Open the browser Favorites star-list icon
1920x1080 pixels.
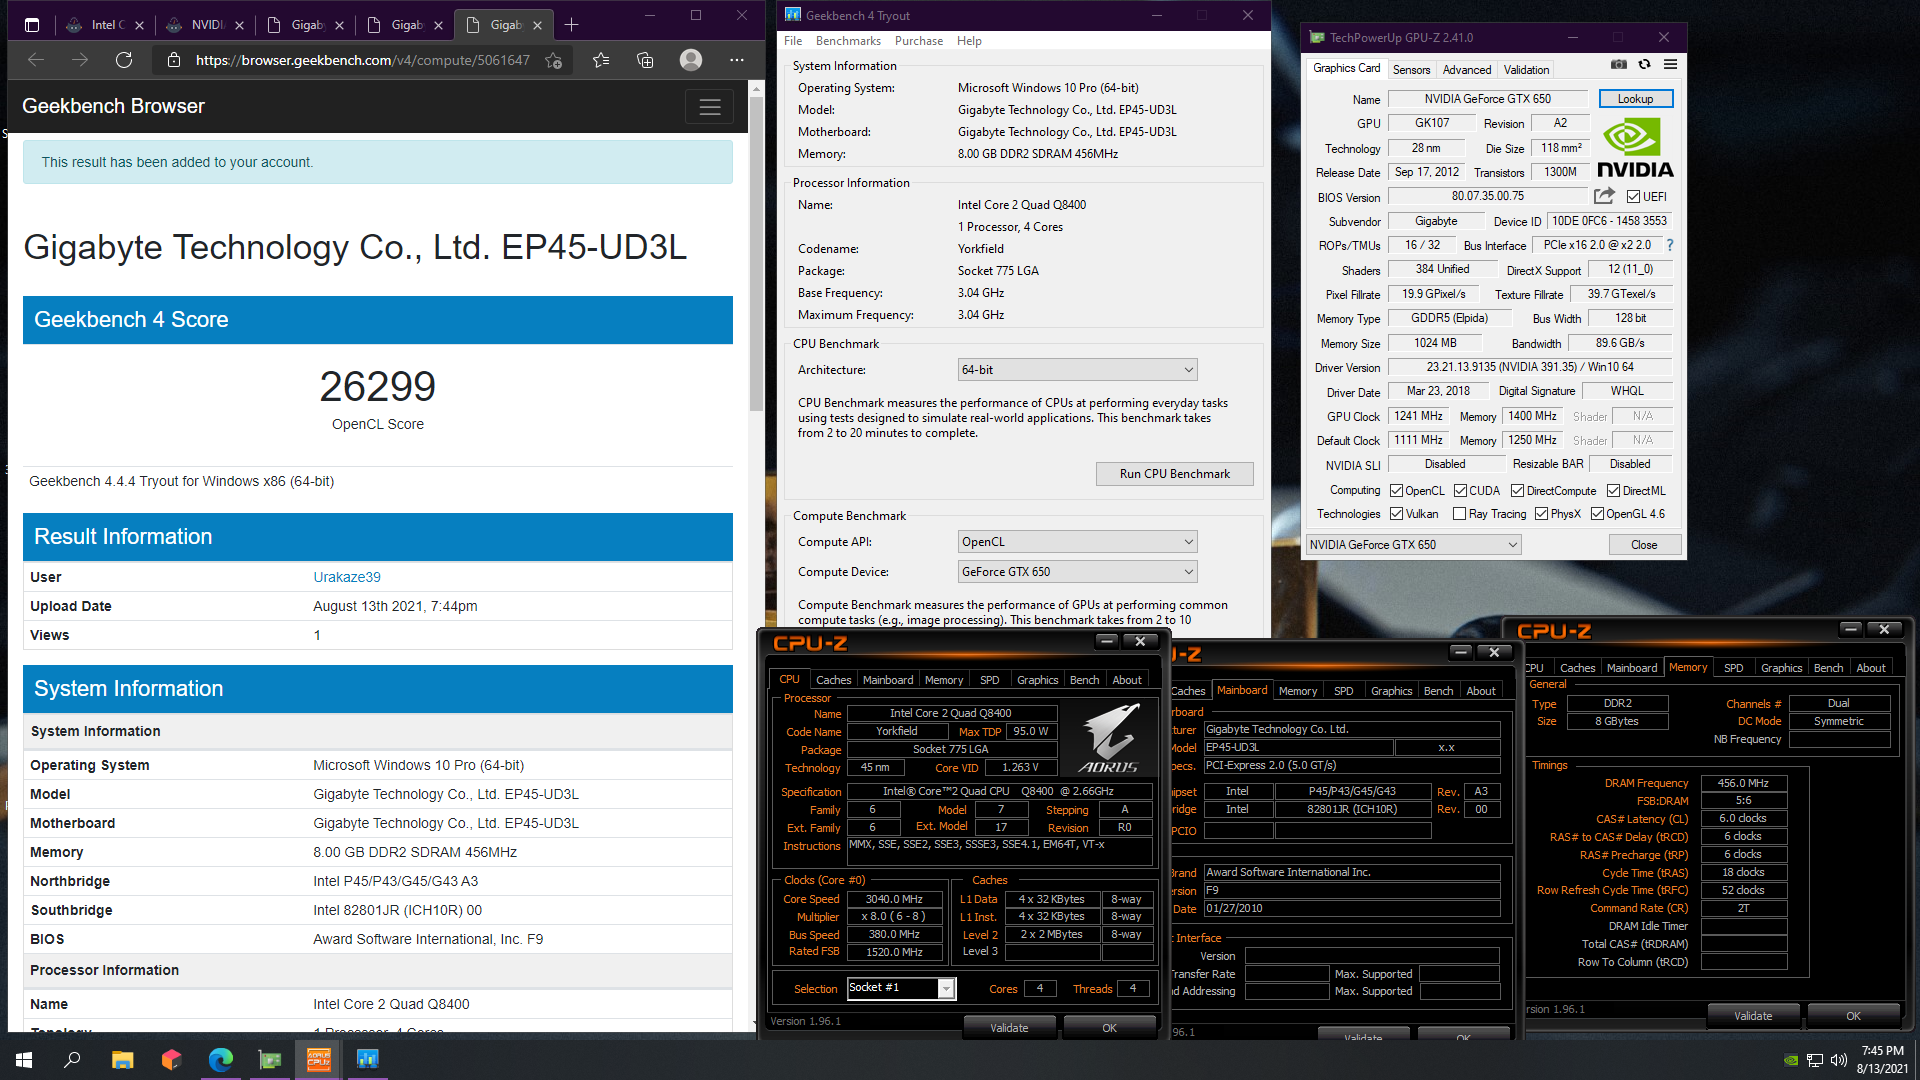(x=601, y=60)
